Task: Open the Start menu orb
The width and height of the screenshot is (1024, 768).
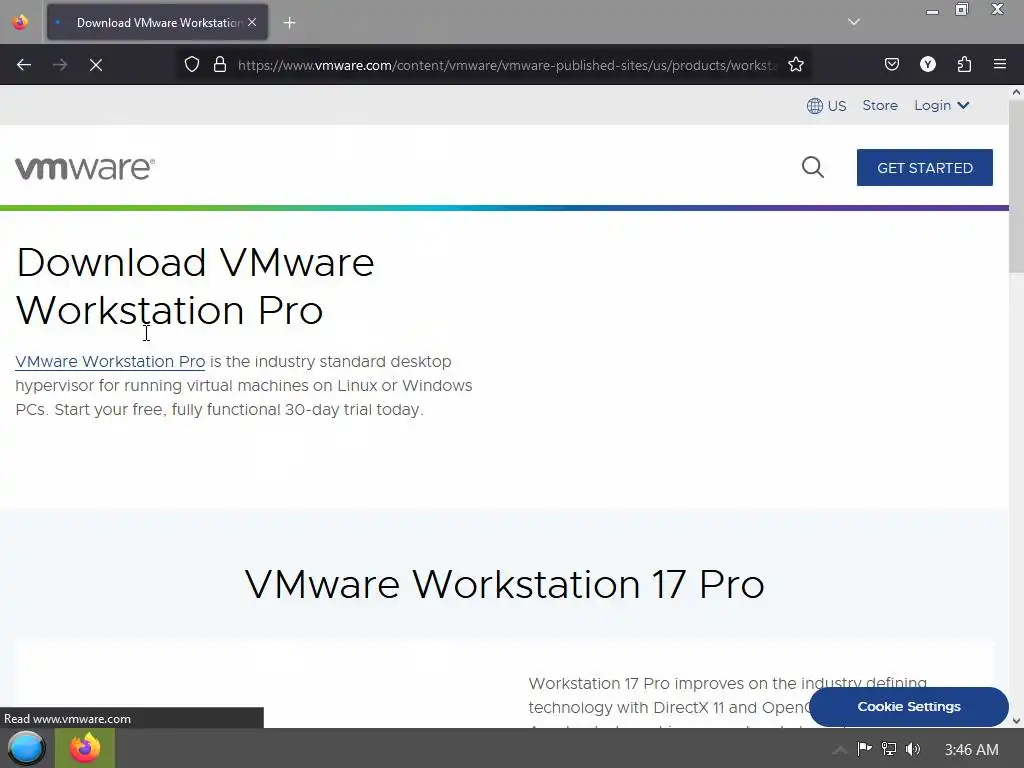Action: point(26,748)
